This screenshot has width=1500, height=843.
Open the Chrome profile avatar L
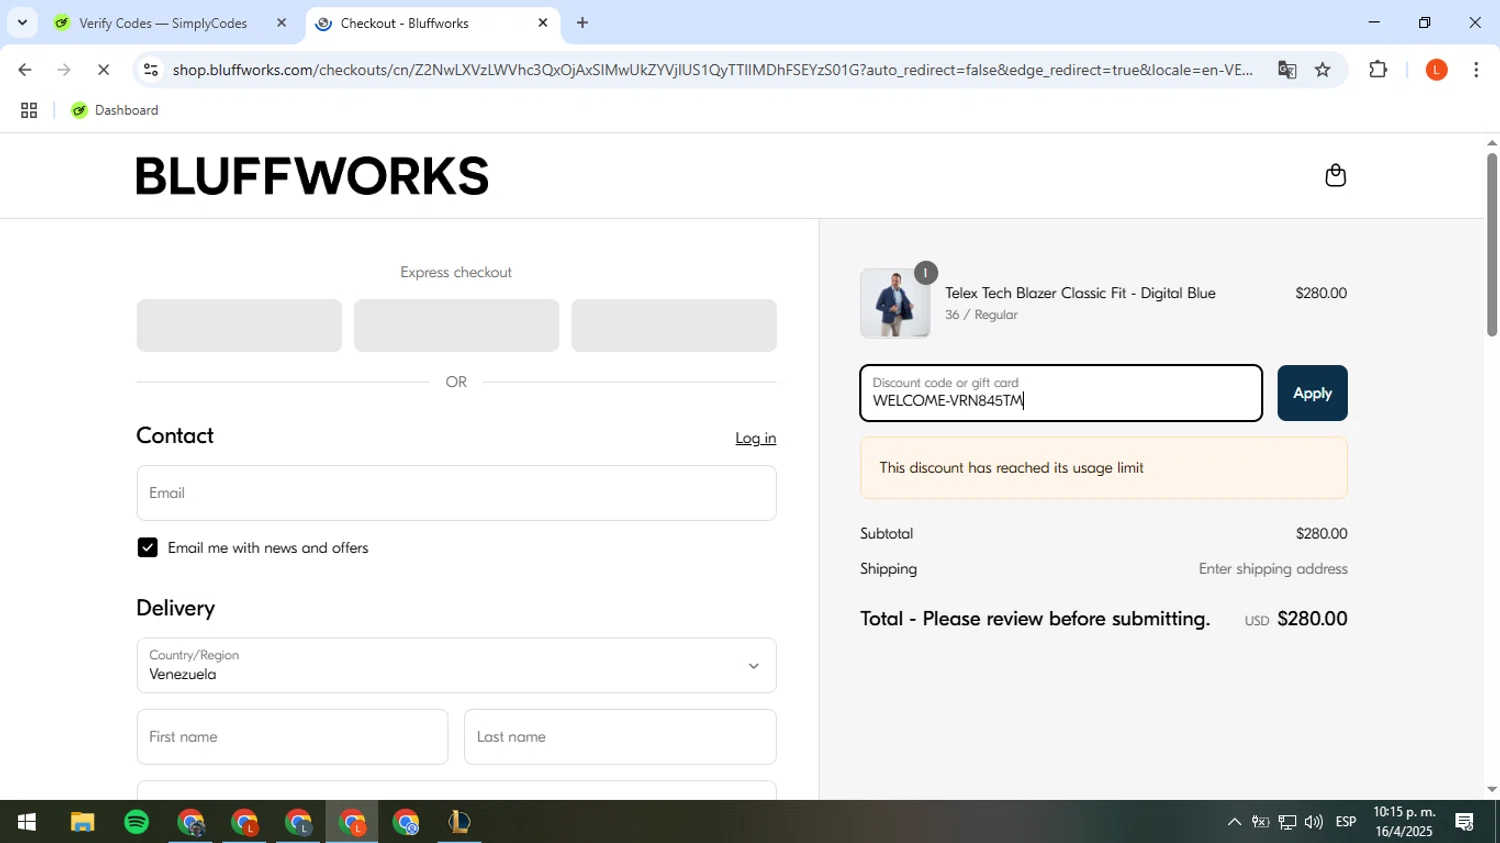pos(1436,70)
